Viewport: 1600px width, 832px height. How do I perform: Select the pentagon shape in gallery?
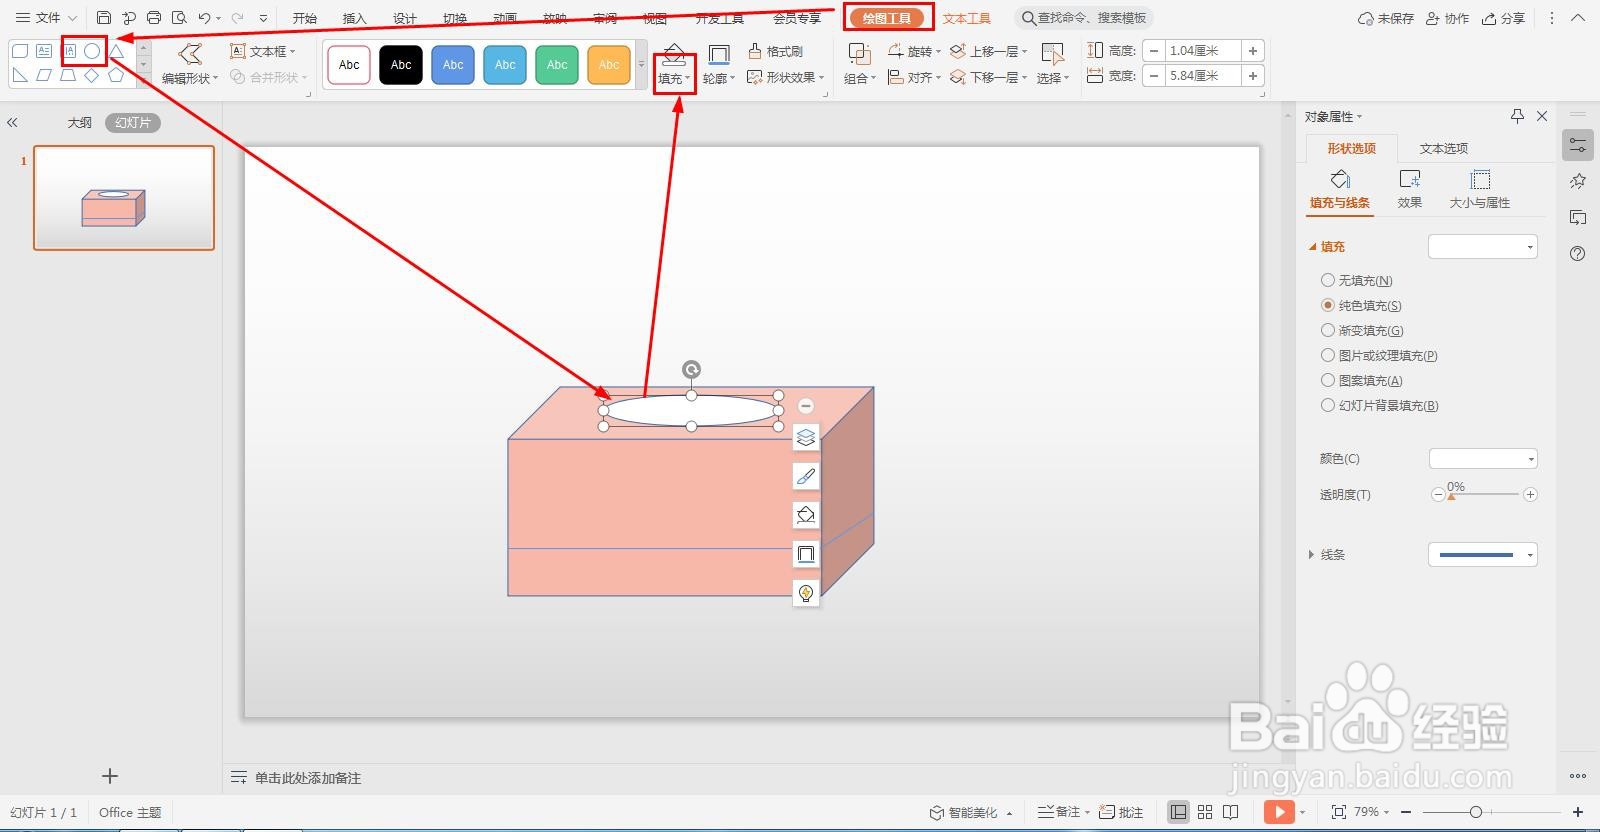pos(116,75)
